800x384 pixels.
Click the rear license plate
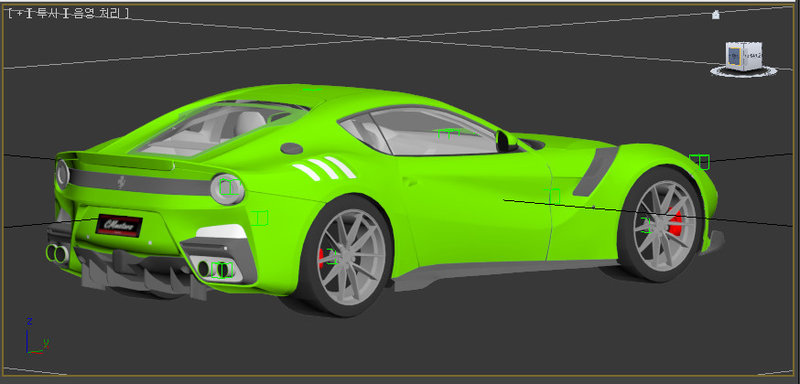tap(119, 225)
